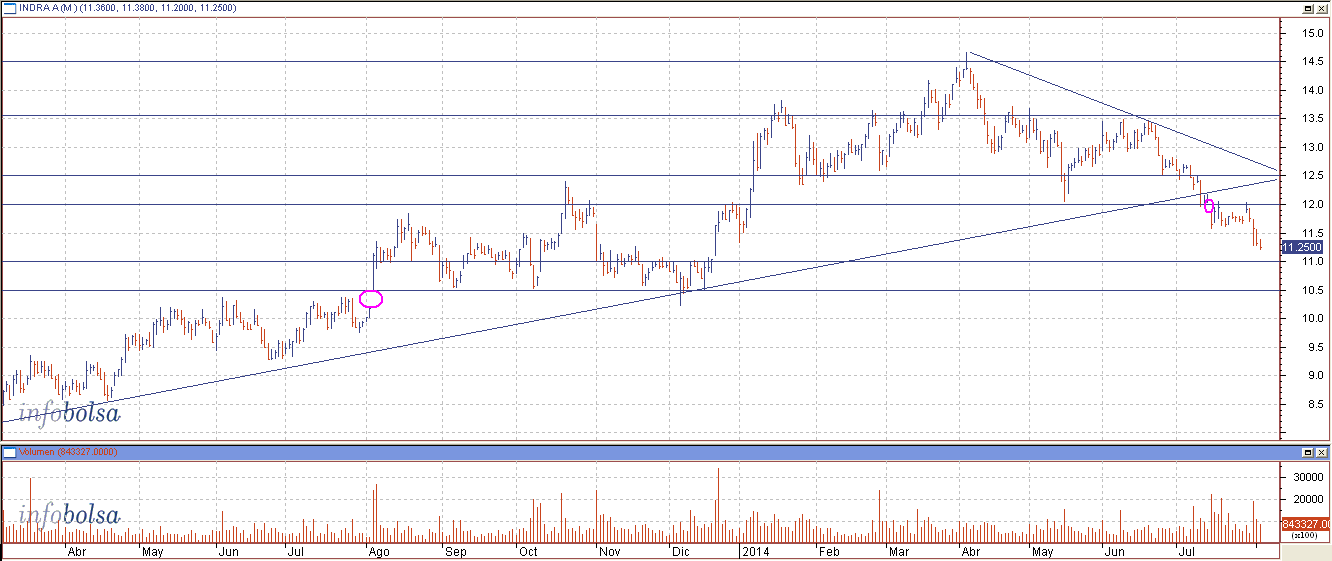The image size is (1332, 561).
Task: Maximize the Volumen panel
Action: [1308, 452]
